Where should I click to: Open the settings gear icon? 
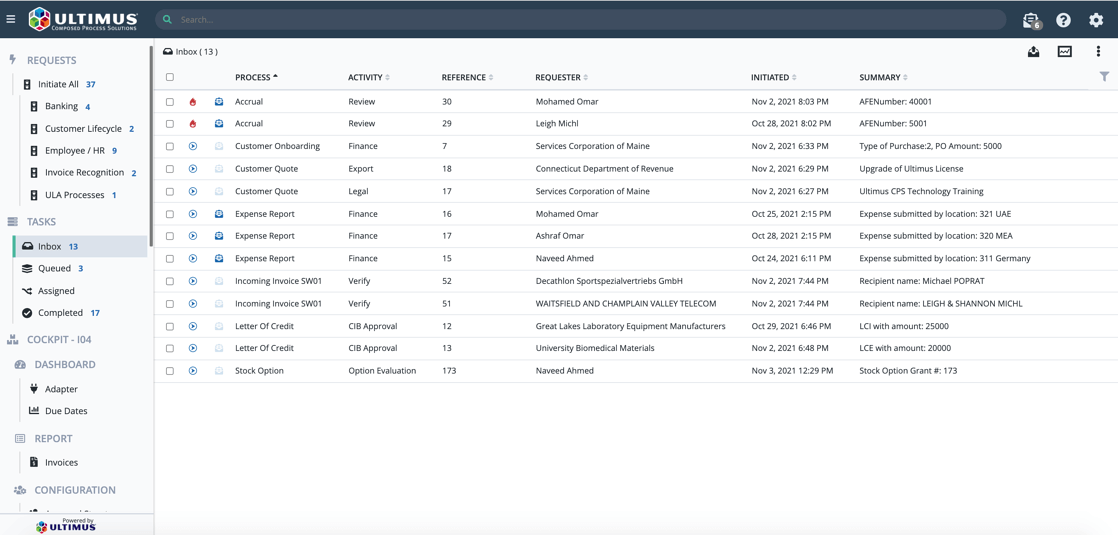tap(1096, 20)
